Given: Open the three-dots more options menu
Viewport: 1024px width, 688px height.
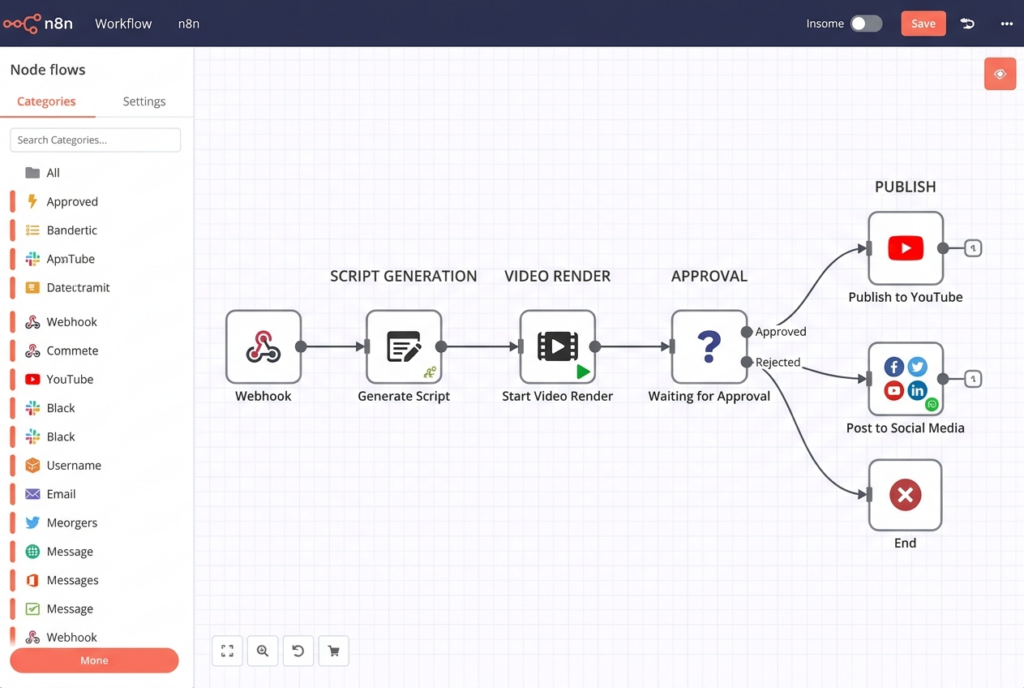Looking at the screenshot, I should [1006, 23].
